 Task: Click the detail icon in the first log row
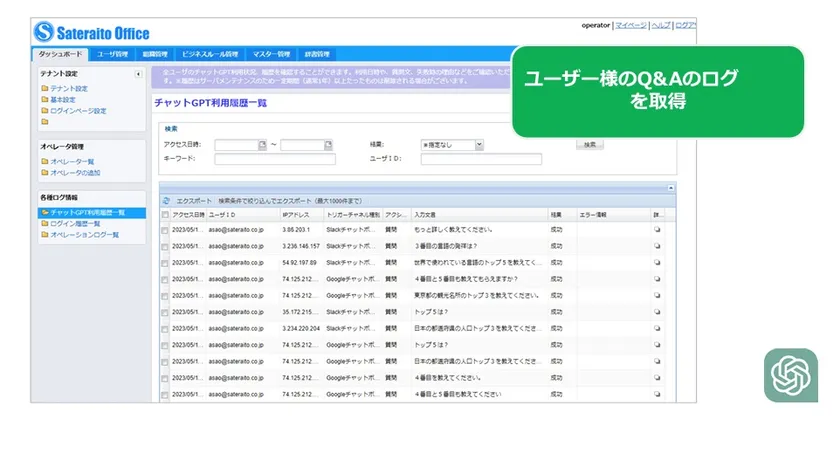[x=657, y=230]
